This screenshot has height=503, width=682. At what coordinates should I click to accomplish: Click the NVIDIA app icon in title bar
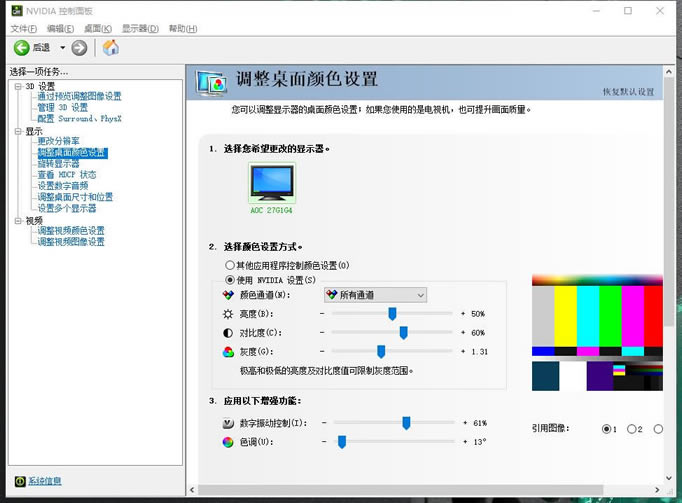(x=17, y=10)
